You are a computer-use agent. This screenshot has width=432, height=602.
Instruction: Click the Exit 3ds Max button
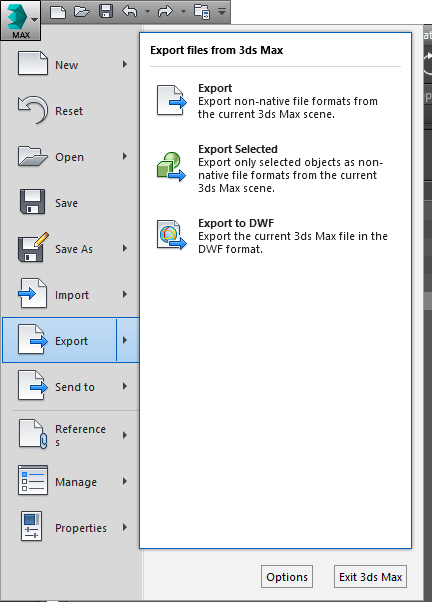coord(370,577)
